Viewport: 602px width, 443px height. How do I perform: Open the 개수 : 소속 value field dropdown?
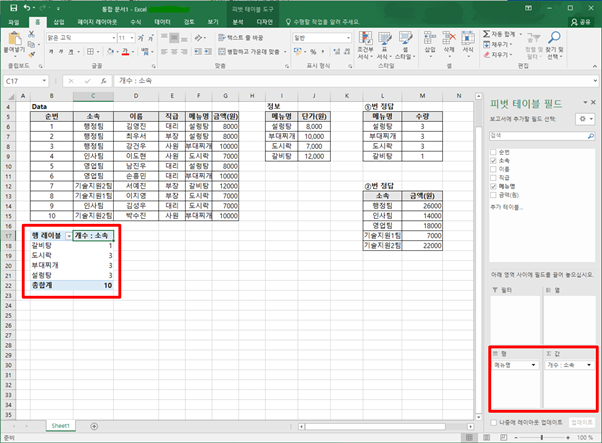coord(589,365)
